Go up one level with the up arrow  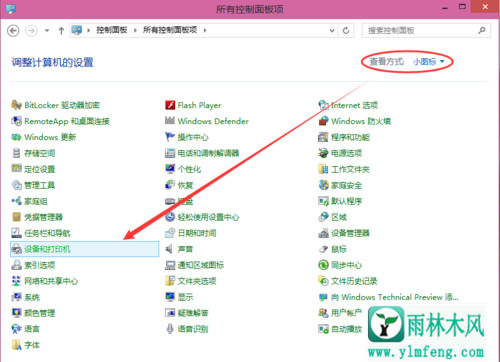61,31
